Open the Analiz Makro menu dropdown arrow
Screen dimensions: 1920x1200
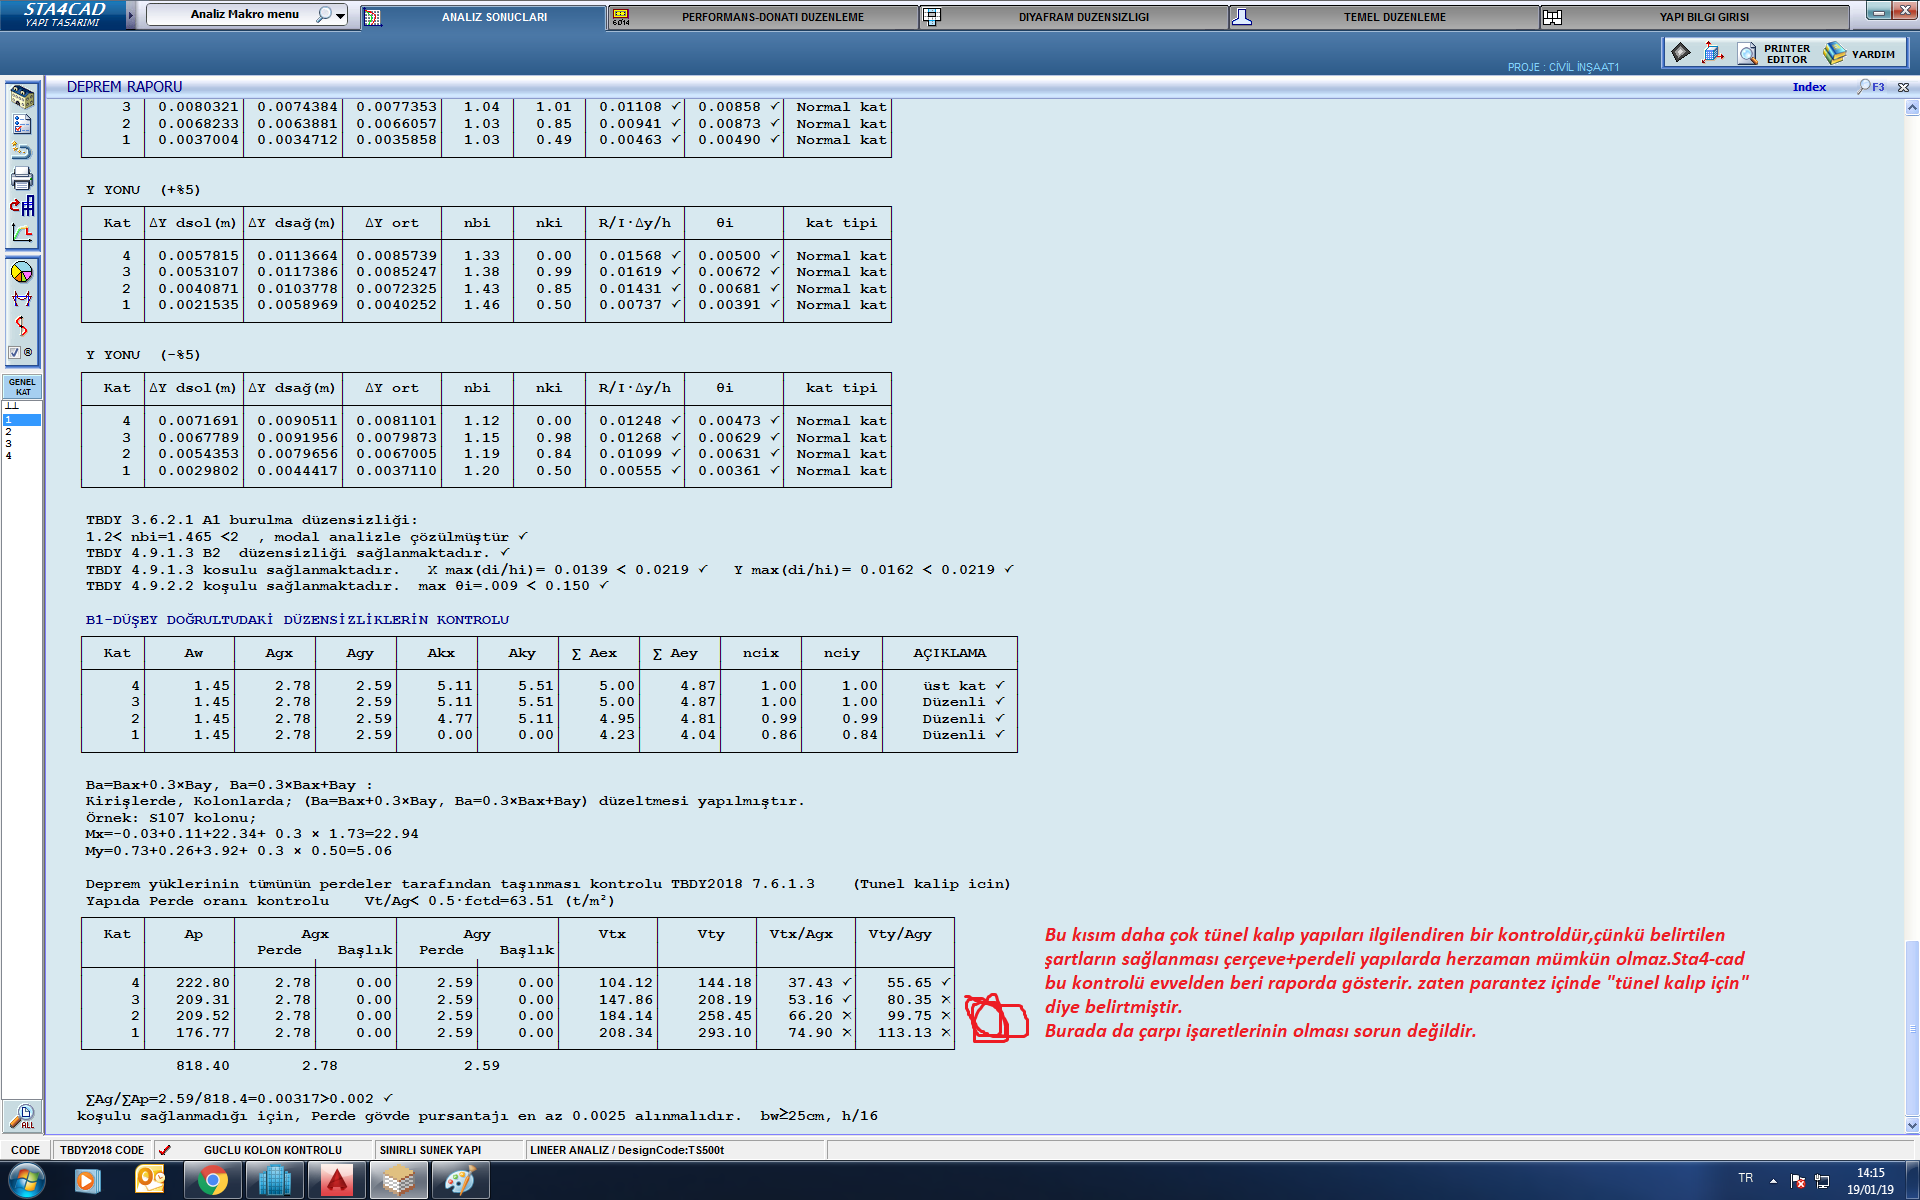[341, 15]
